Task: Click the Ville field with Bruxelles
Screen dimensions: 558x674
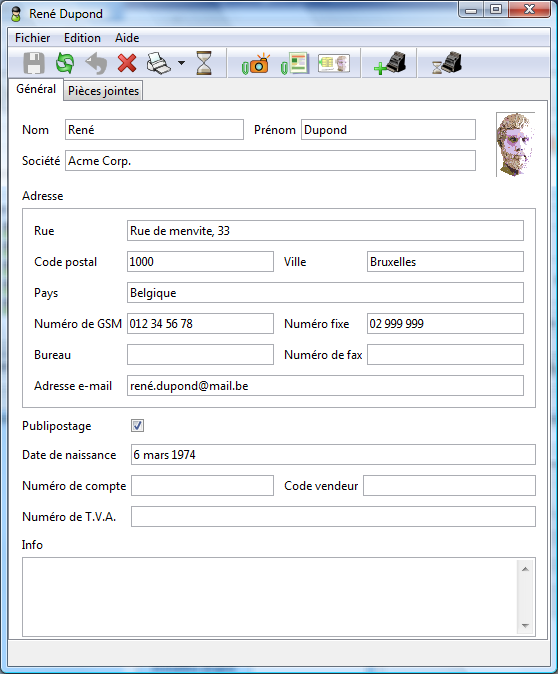Action: tap(445, 262)
